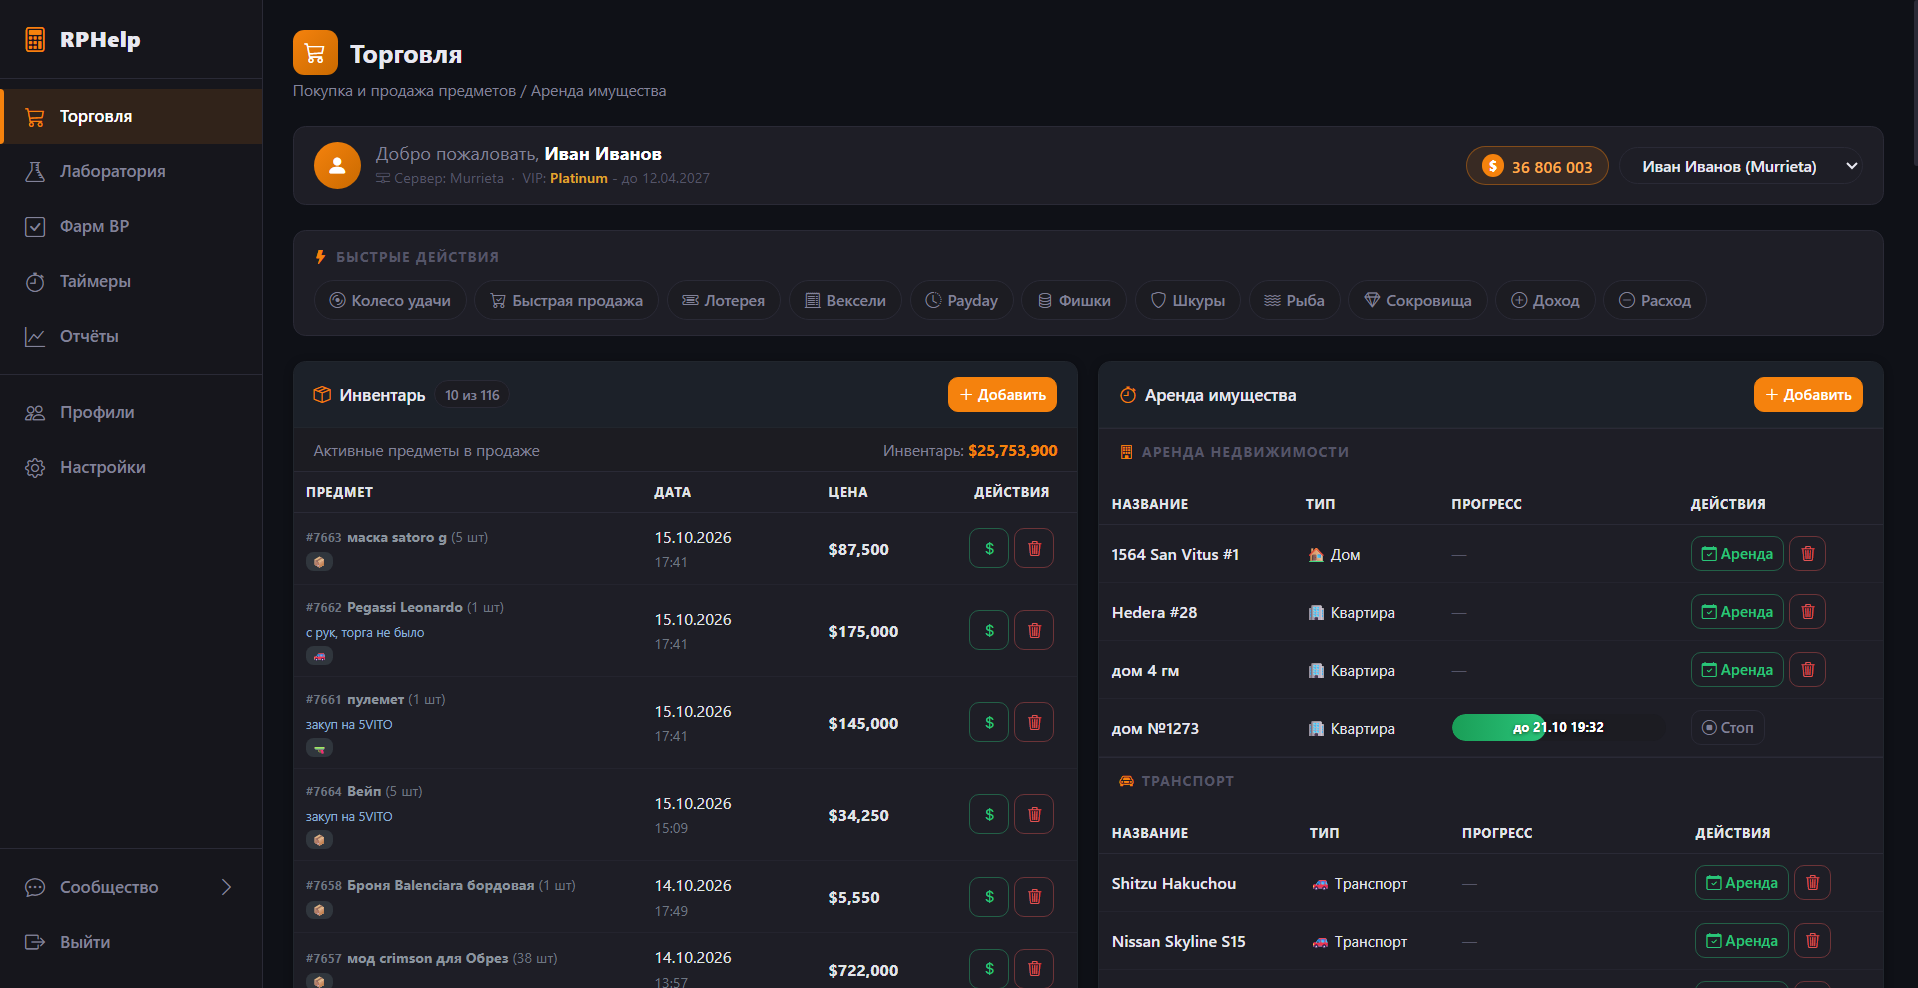This screenshot has width=1918, height=988.
Task: Click dollar sell icon for пулемет
Action: pos(989,722)
